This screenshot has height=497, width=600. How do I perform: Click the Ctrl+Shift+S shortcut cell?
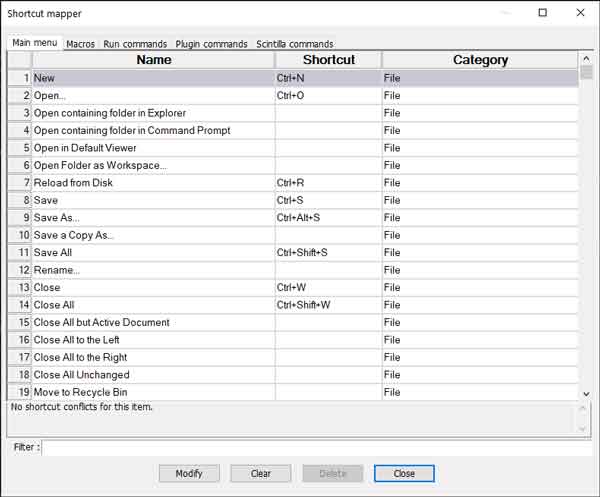point(328,253)
